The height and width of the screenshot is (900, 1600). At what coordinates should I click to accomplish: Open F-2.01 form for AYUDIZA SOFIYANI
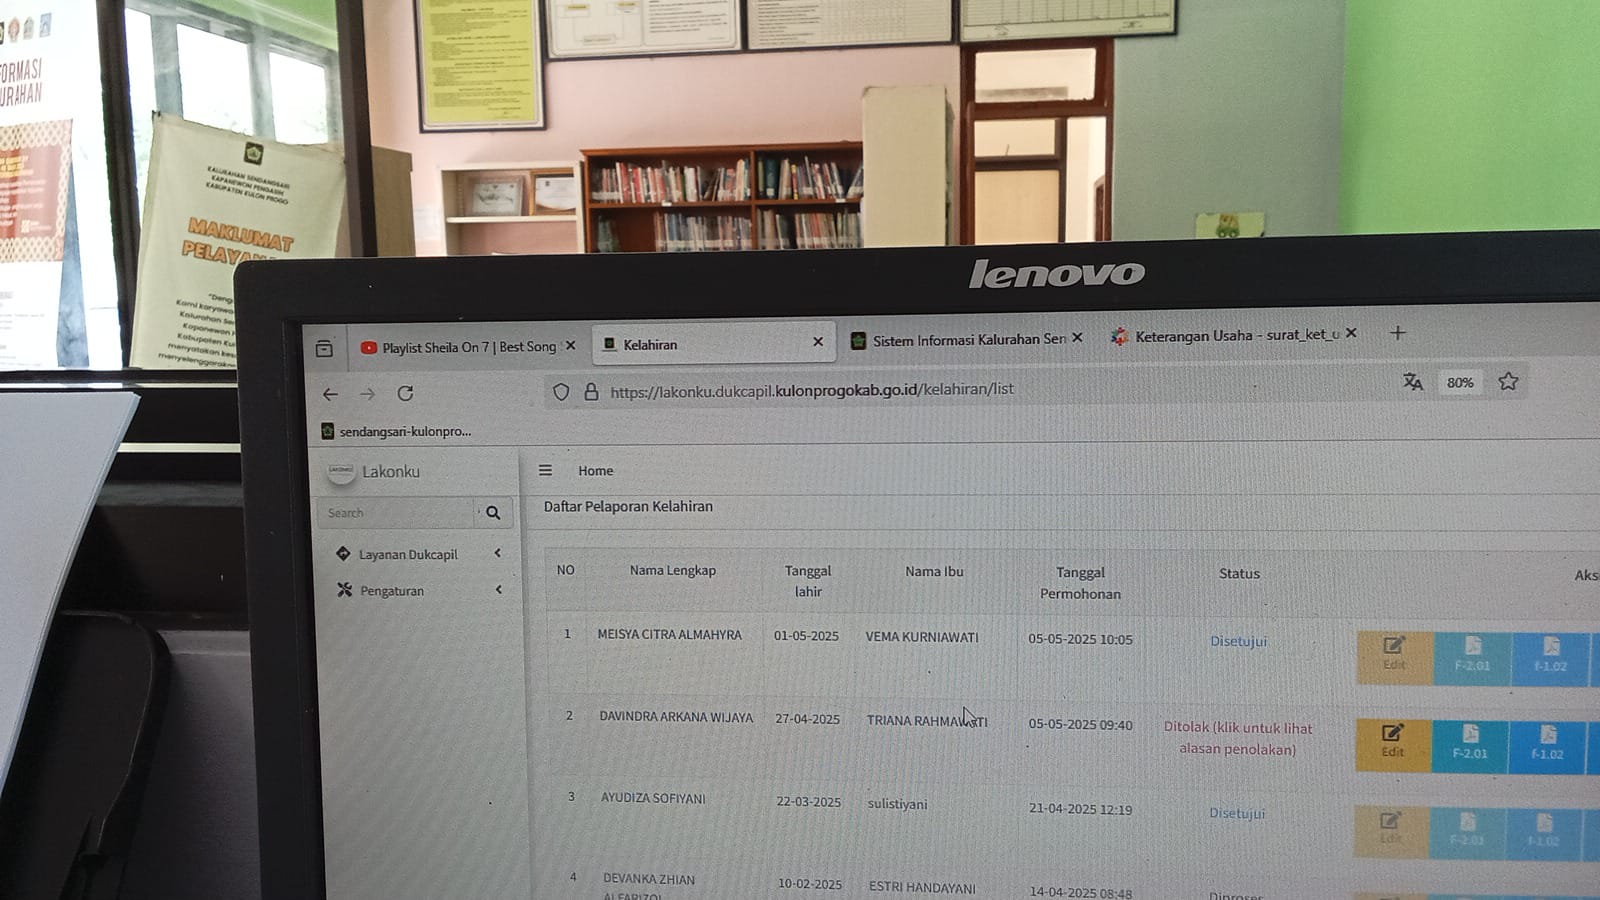click(x=1467, y=831)
